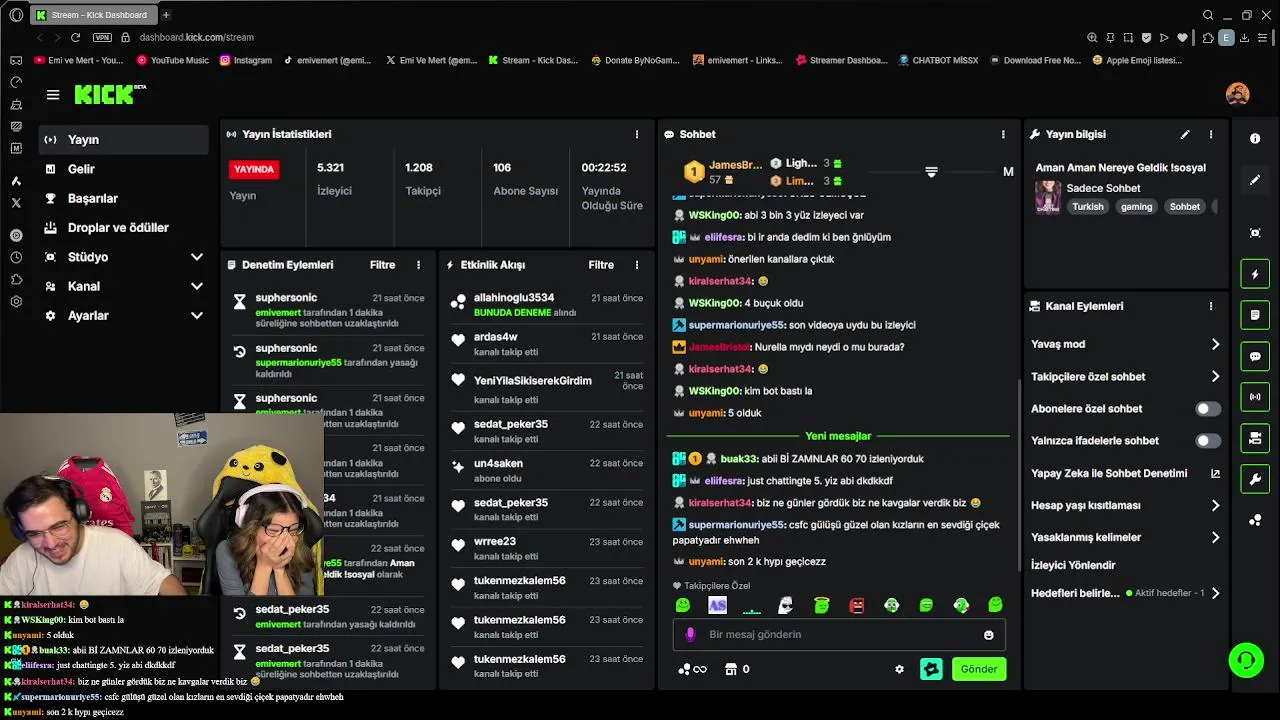Click the lightning bolt icon in the right rail

[x=1255, y=274]
